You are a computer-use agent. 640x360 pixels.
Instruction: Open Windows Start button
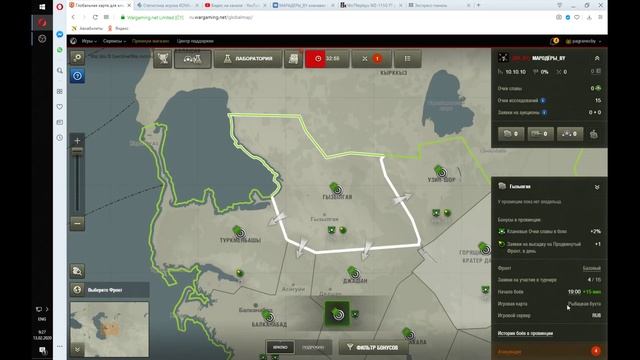(x=42, y=7)
